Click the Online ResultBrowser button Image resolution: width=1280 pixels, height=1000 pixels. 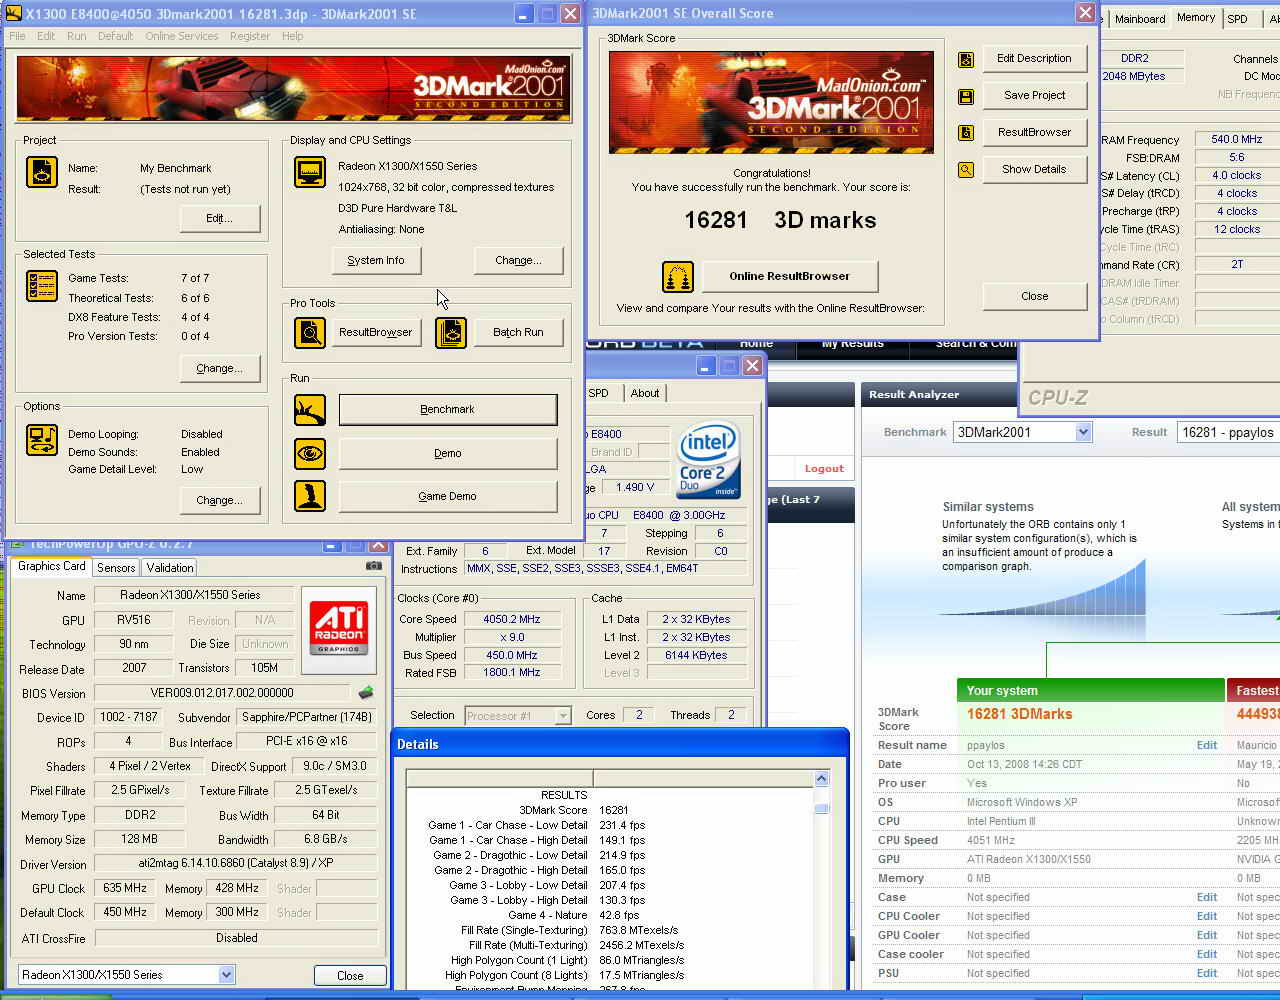pos(790,276)
